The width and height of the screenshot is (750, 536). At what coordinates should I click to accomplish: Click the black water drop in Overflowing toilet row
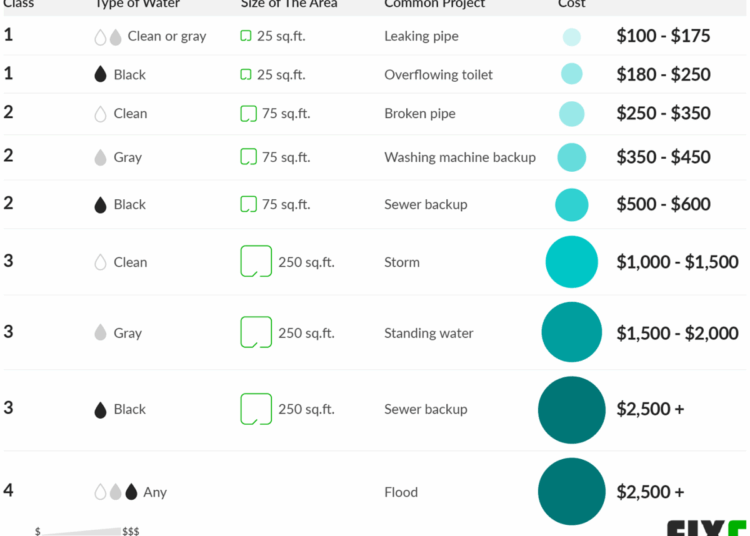pos(100,75)
